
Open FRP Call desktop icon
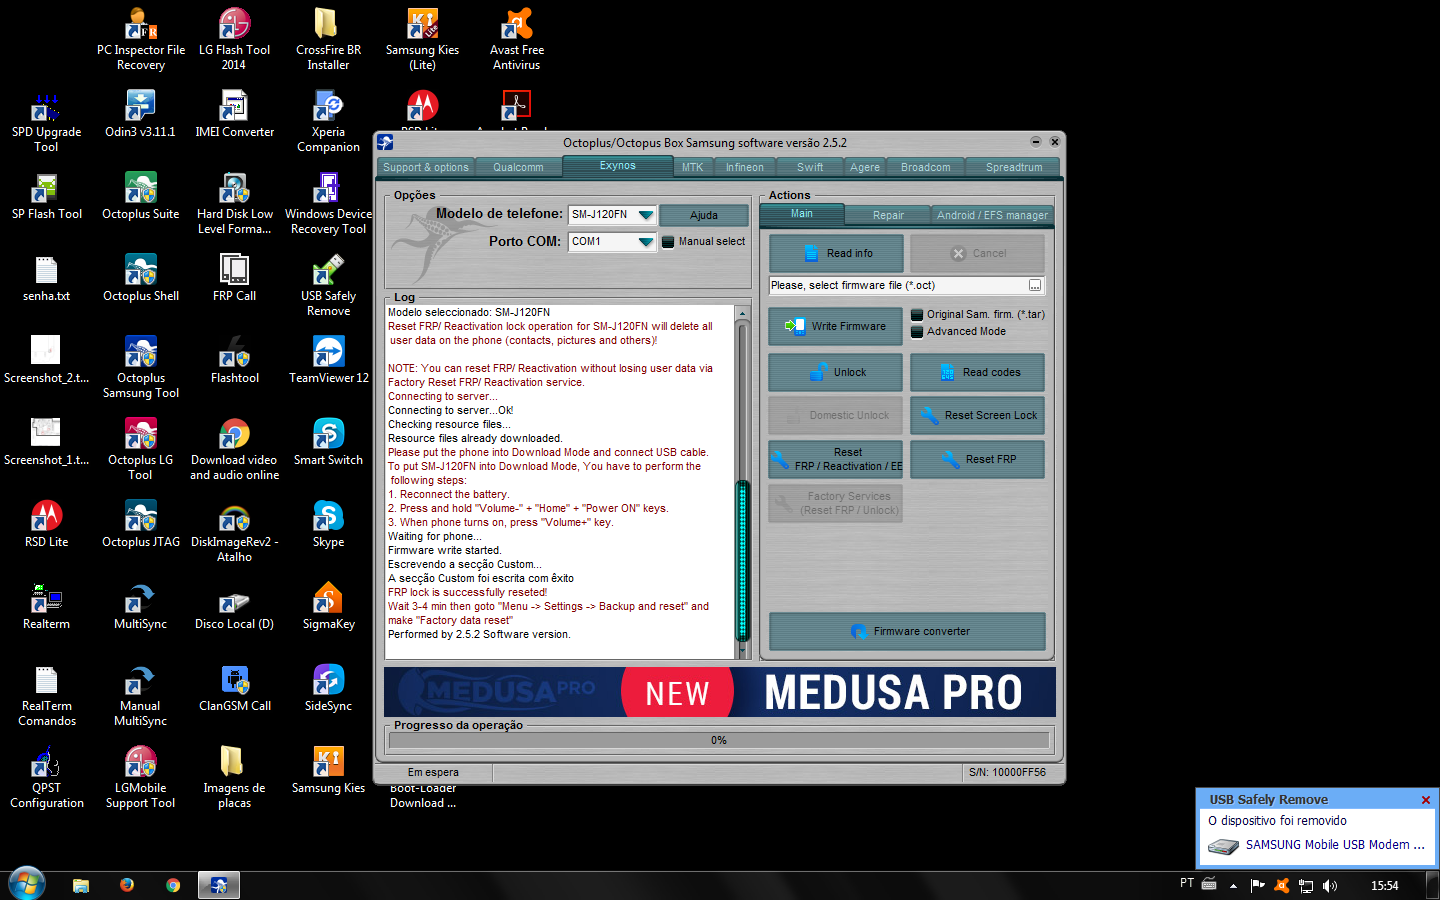(234, 279)
